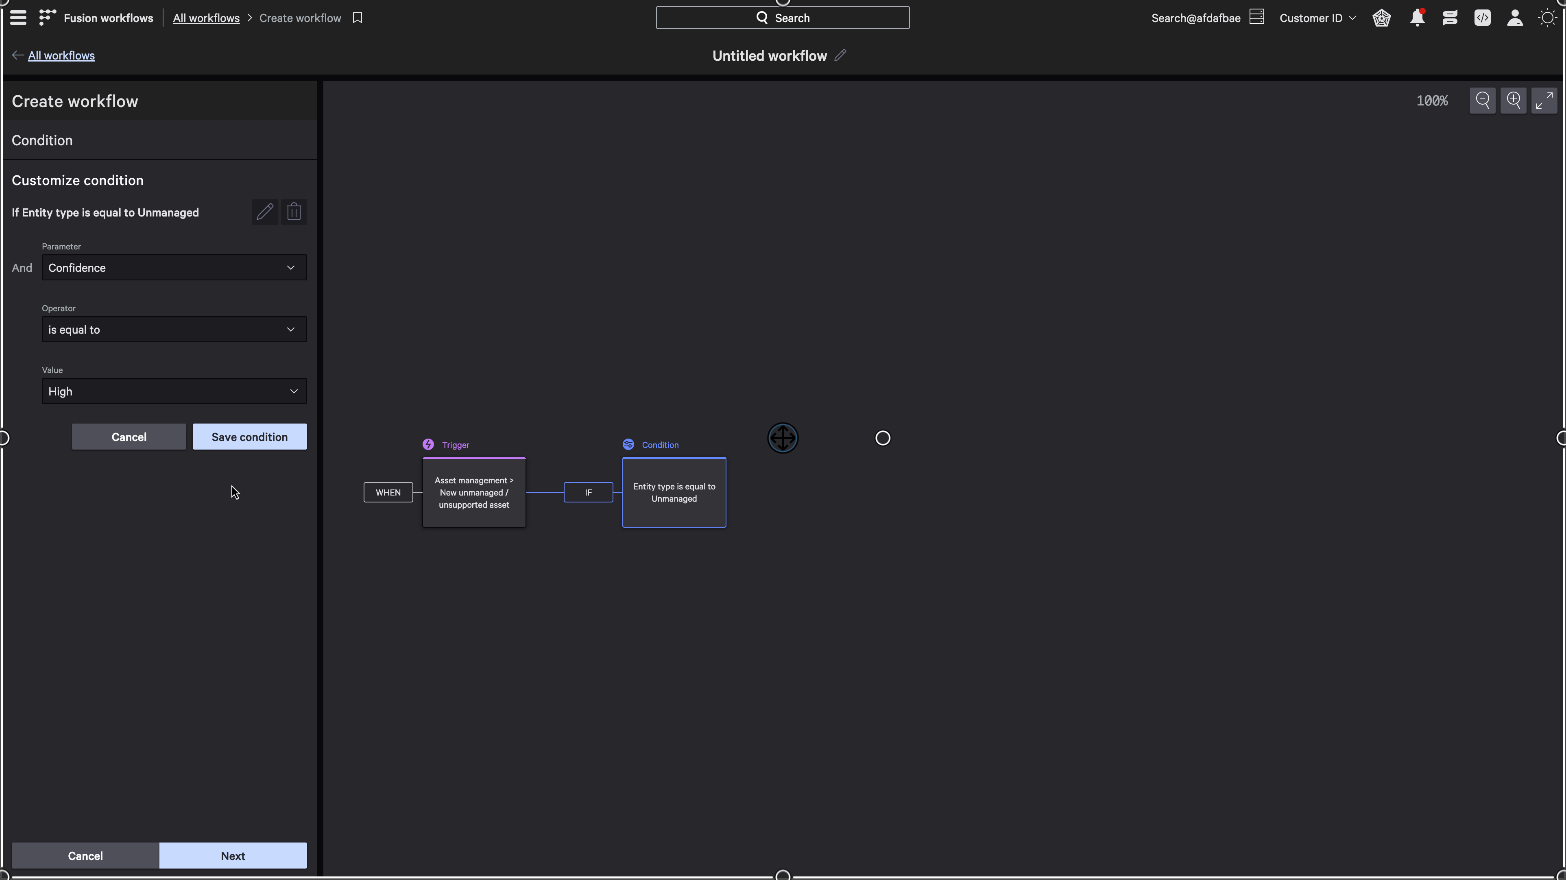Open the notifications bell

1417,18
